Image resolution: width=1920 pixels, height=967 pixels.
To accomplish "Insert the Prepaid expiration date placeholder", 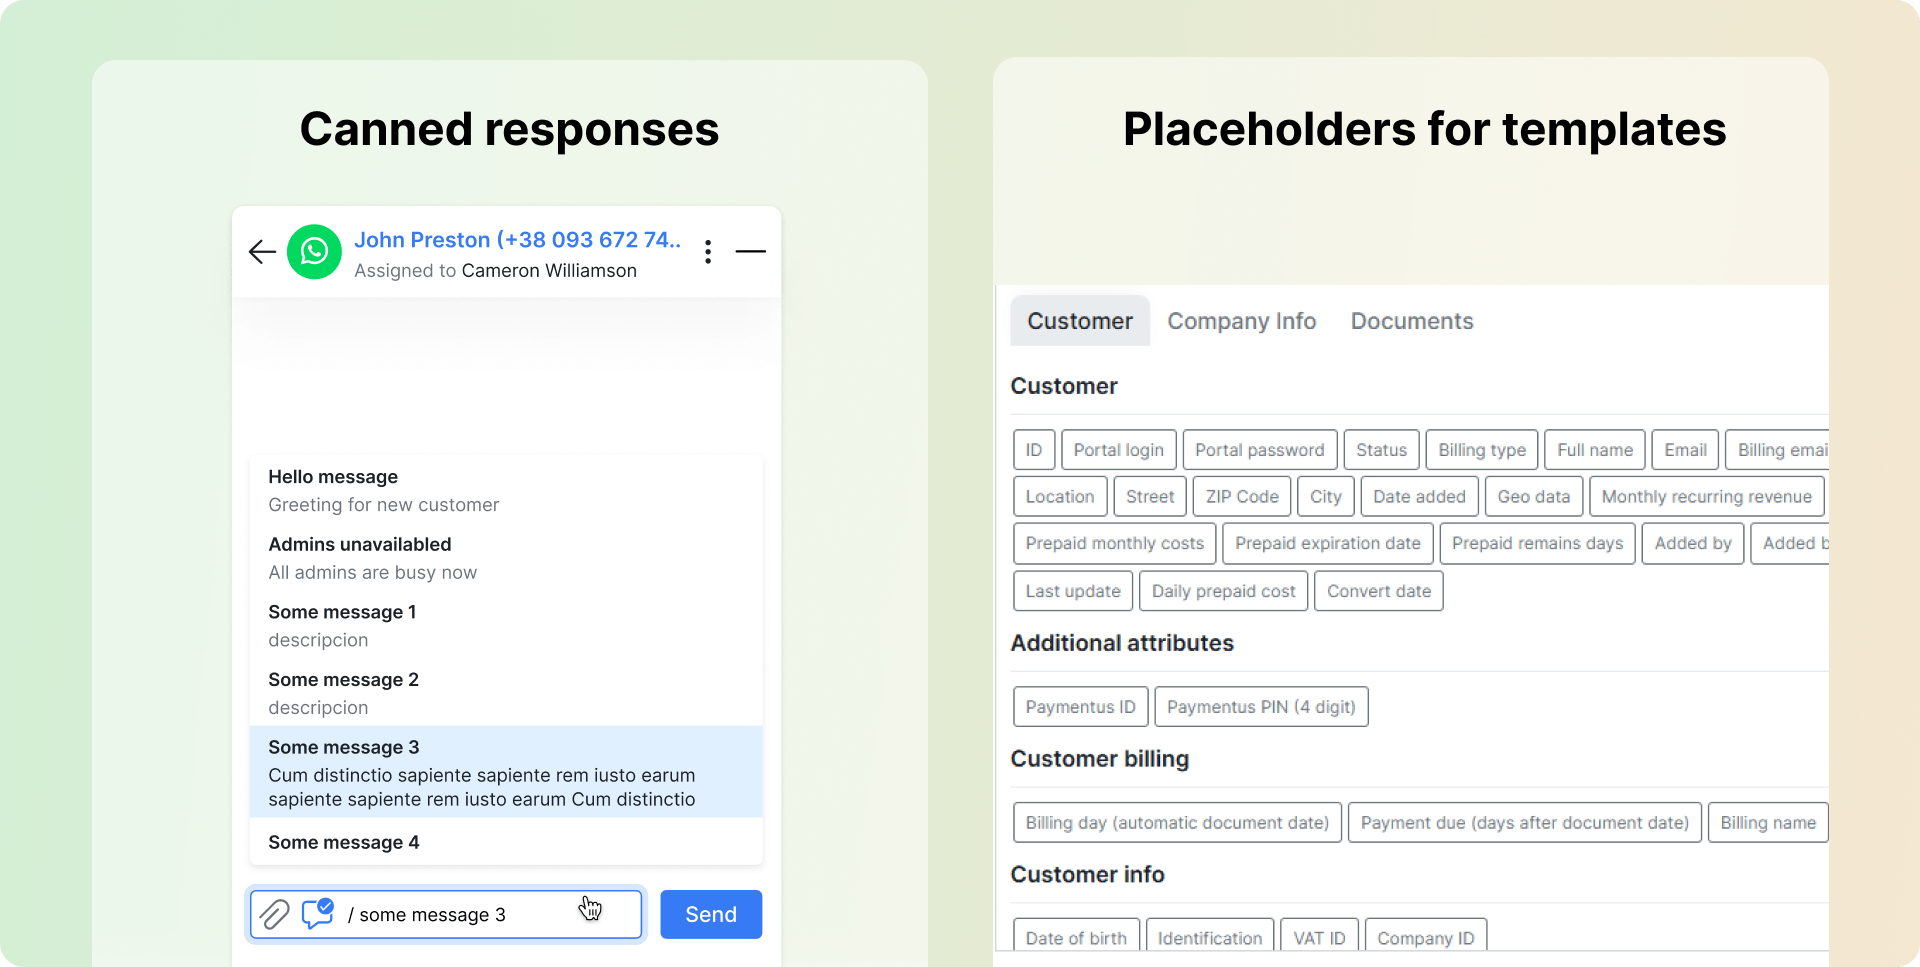I will 1328,544.
